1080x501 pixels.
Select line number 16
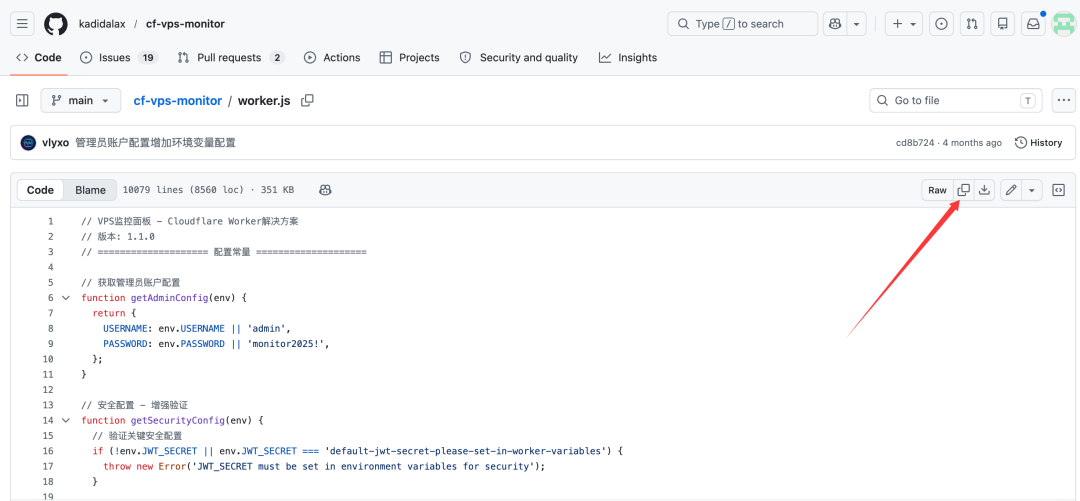pos(48,451)
